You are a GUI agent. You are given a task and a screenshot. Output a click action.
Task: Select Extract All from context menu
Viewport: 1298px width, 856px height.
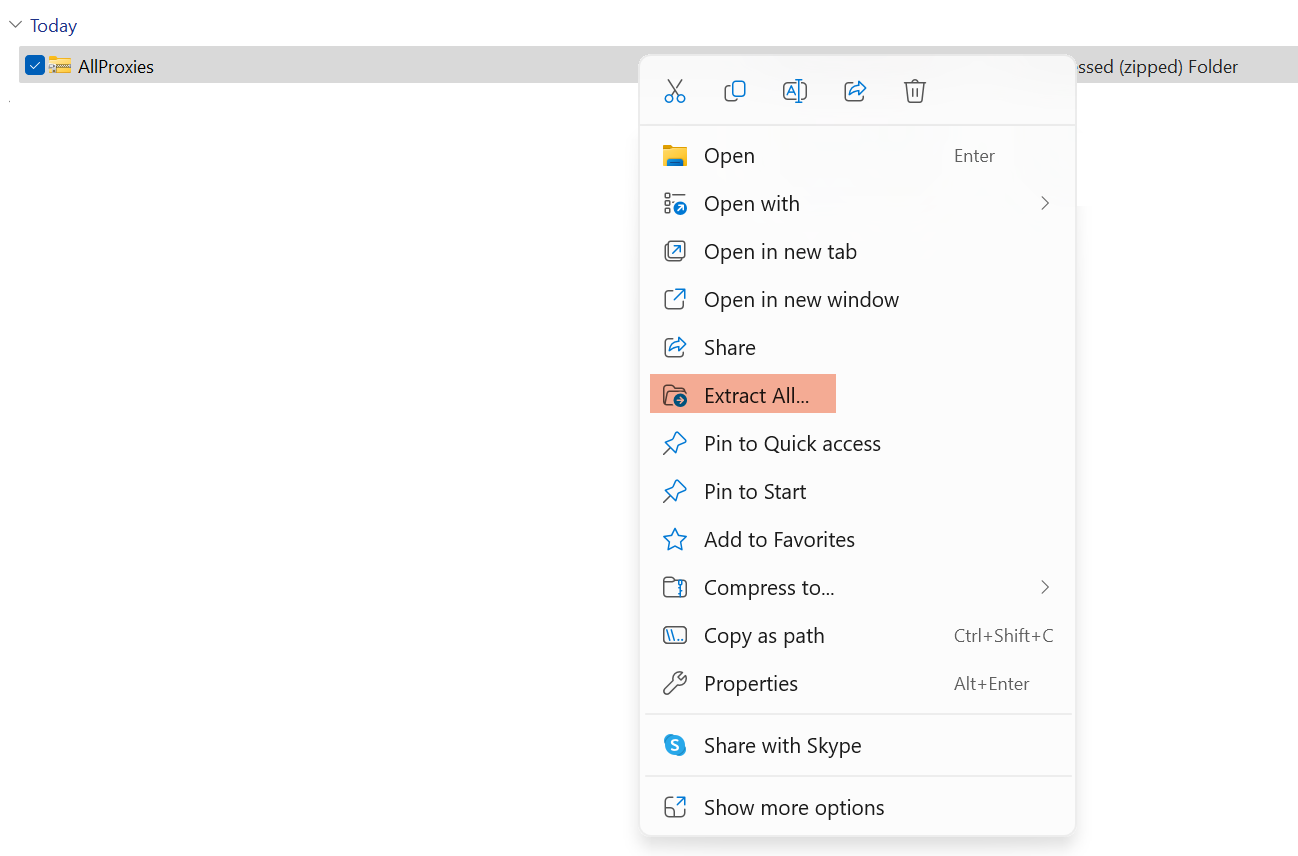(x=756, y=396)
